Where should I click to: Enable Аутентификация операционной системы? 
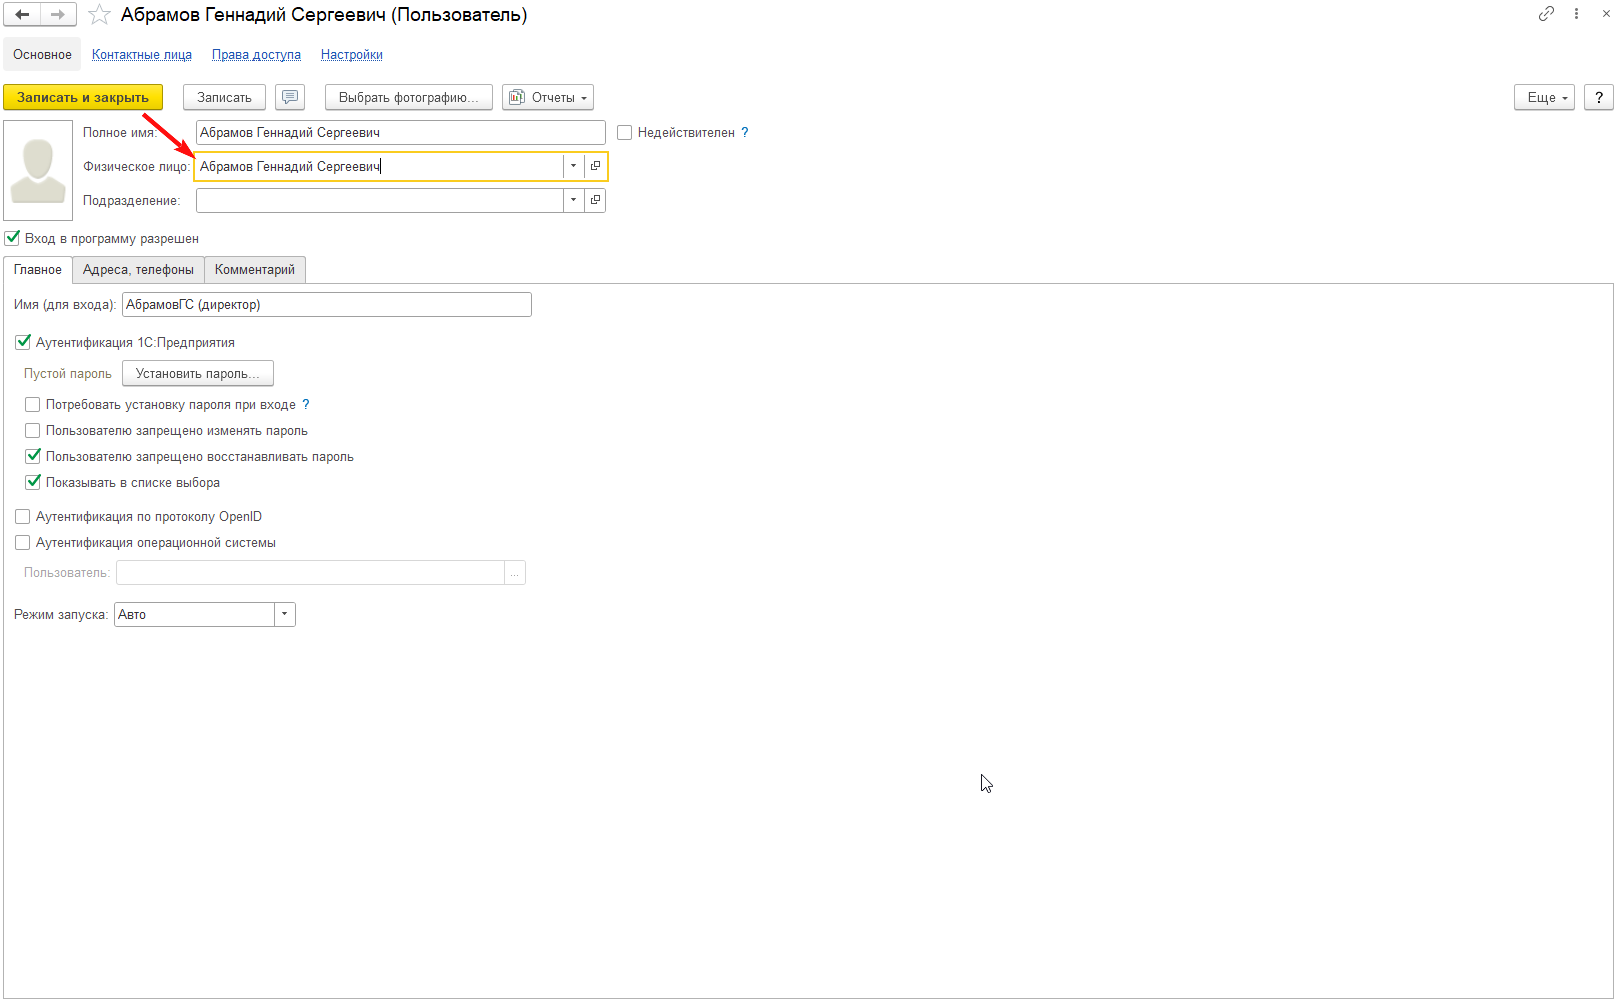pos(23,542)
